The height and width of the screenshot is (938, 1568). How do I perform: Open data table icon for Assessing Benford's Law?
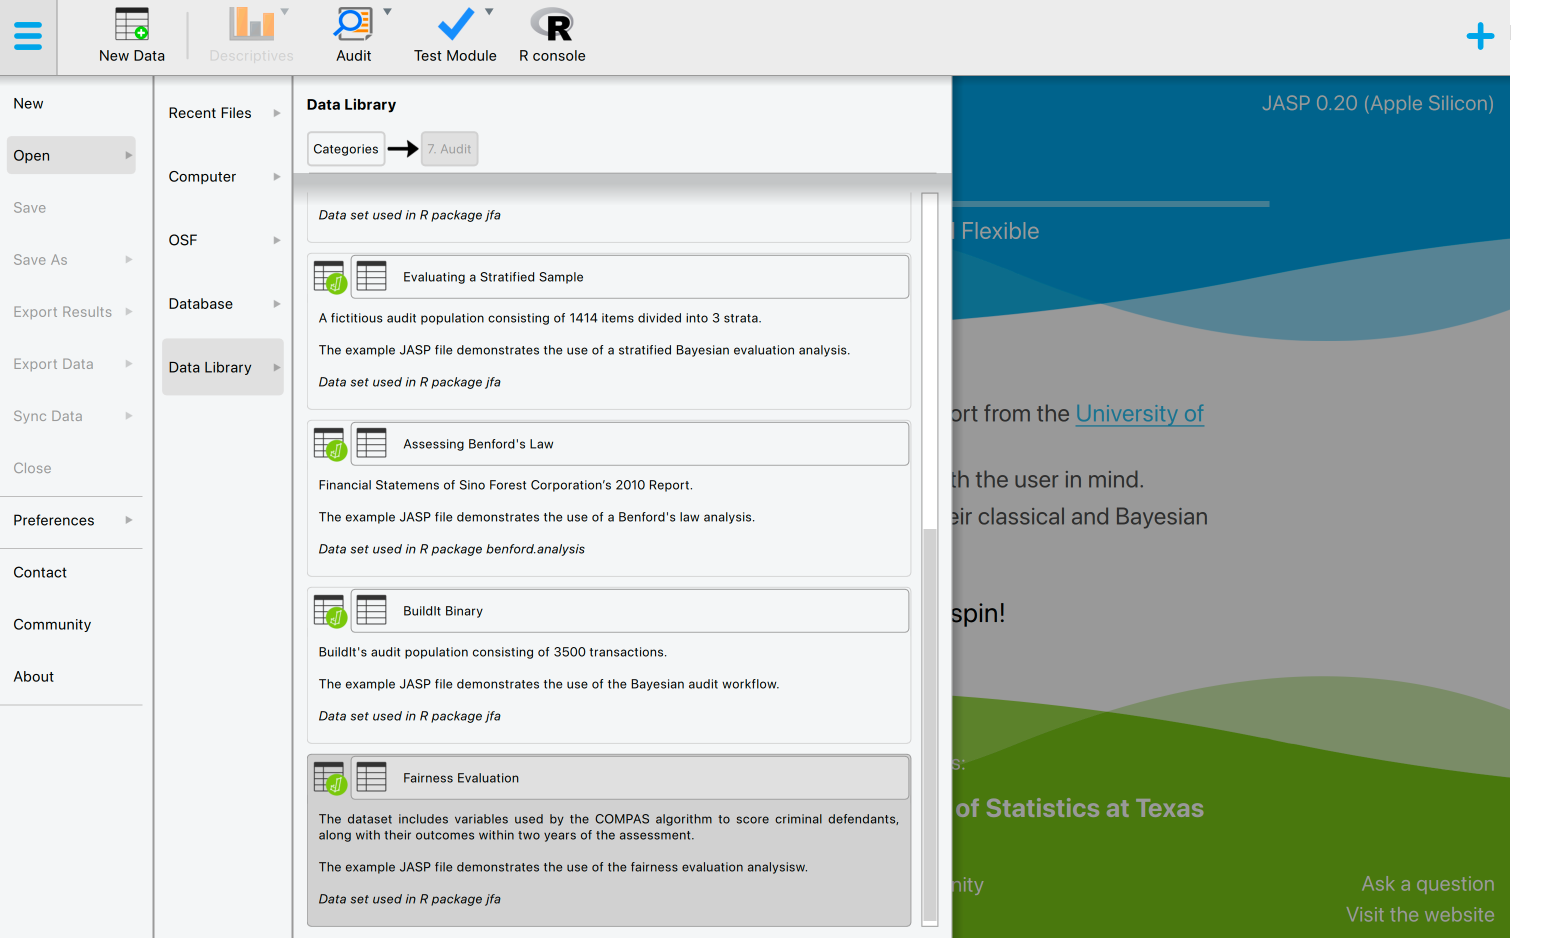371,443
